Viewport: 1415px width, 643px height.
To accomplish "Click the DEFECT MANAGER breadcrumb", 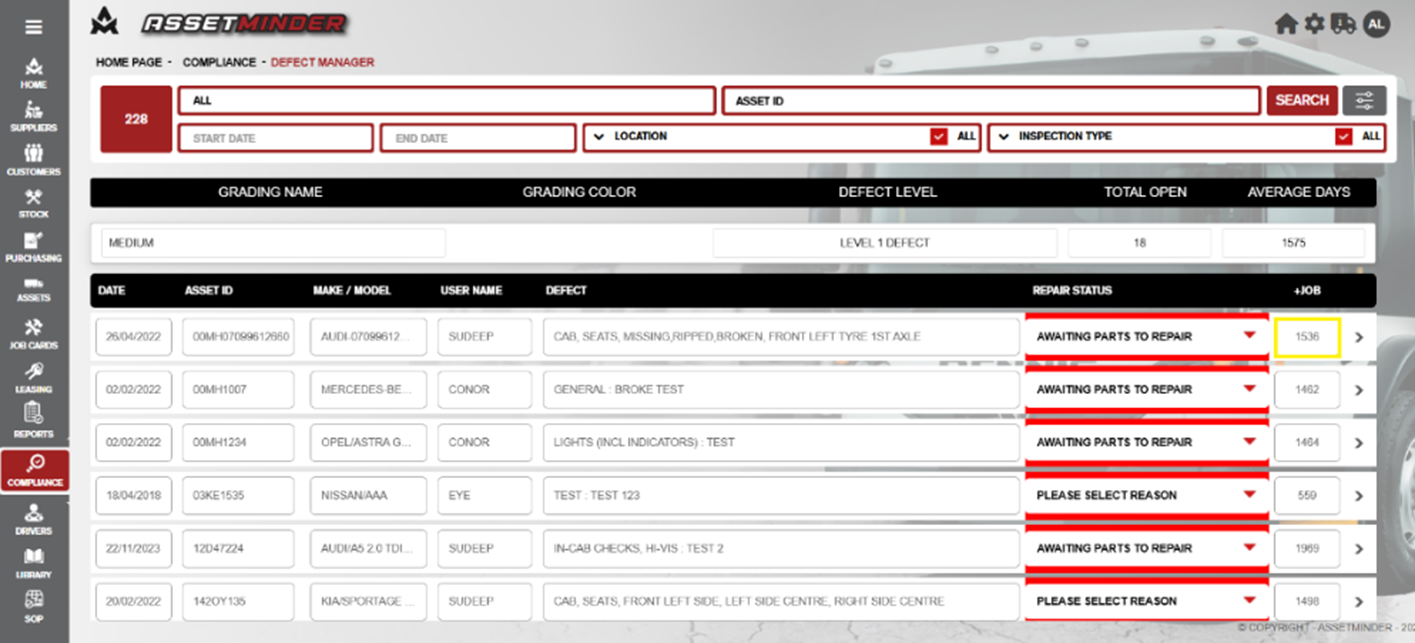I will pos(322,62).
